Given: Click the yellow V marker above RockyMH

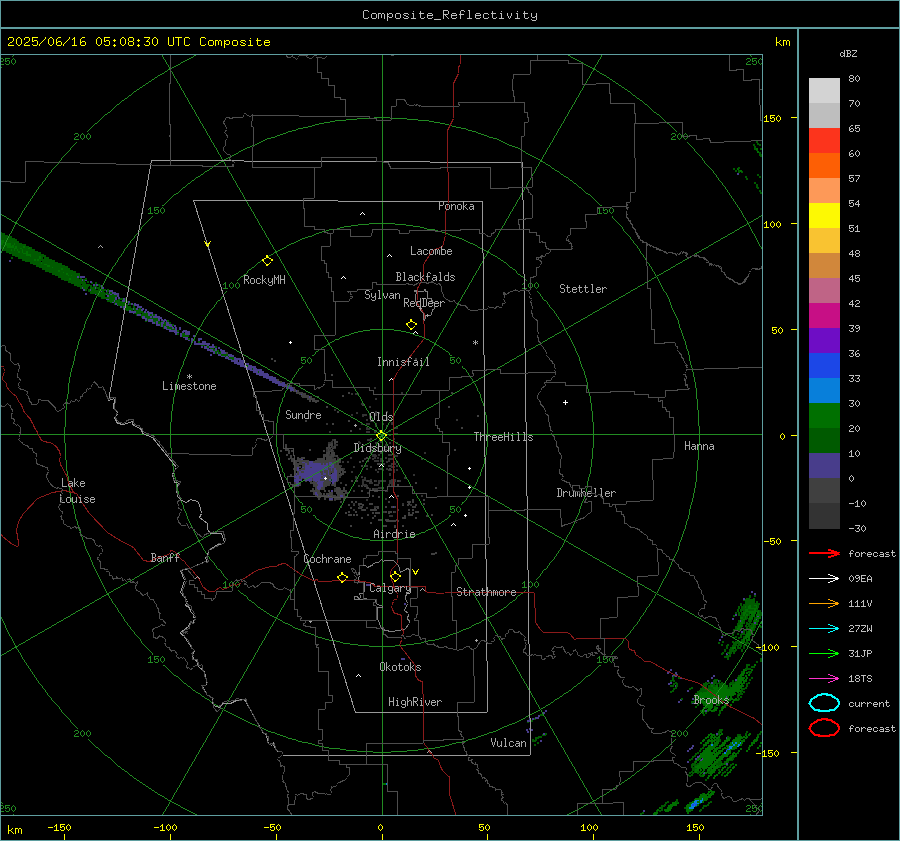Looking at the screenshot, I should 208,244.
